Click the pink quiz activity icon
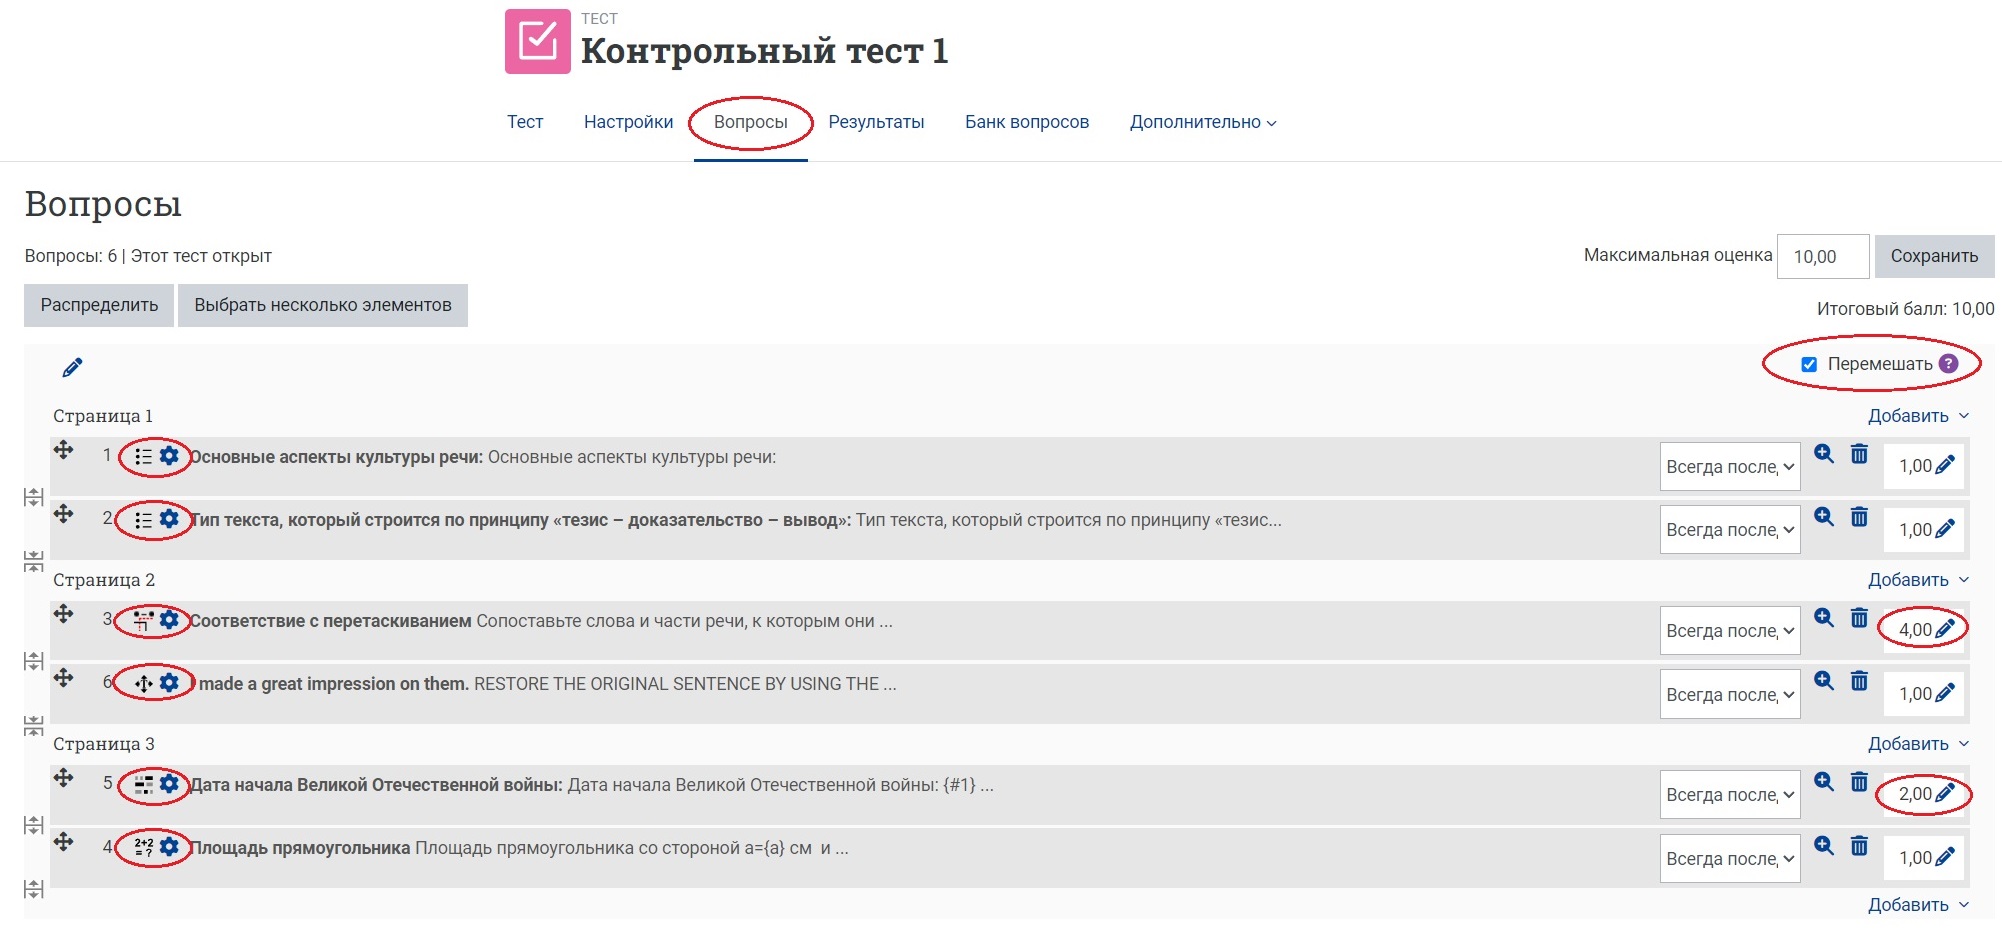Image resolution: width=2002 pixels, height=933 pixels. pyautogui.click(x=537, y=42)
